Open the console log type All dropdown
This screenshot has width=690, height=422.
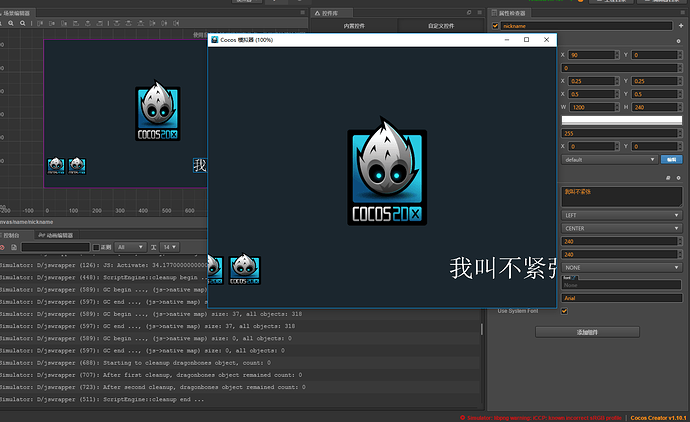(130, 247)
